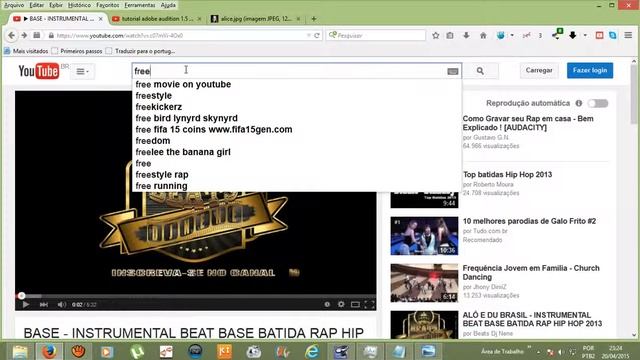This screenshot has width=640, height=360.
Task: Click the Fazer login button
Action: 590,70
